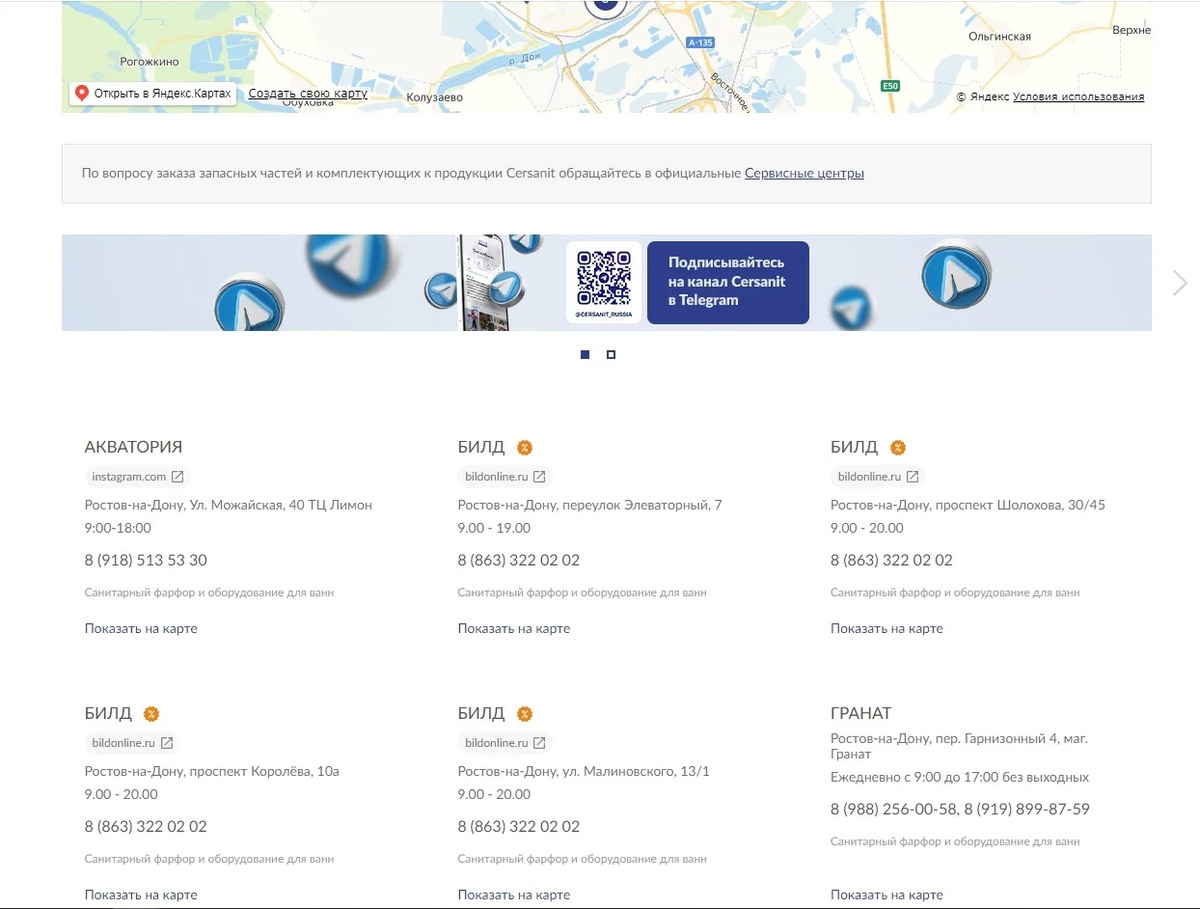1200x909 pixels.
Task: Select the first carousel slide indicator
Action: [585, 355]
